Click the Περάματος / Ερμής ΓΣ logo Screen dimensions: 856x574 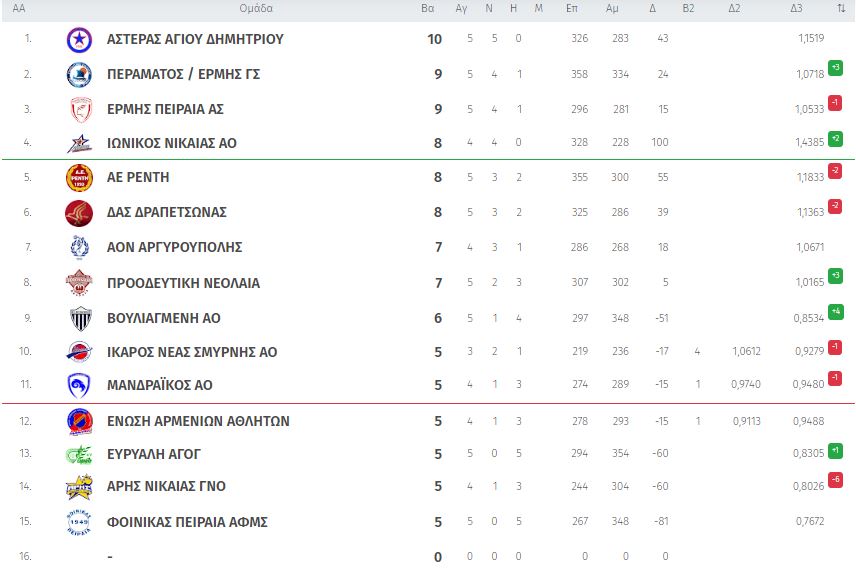pos(79,75)
